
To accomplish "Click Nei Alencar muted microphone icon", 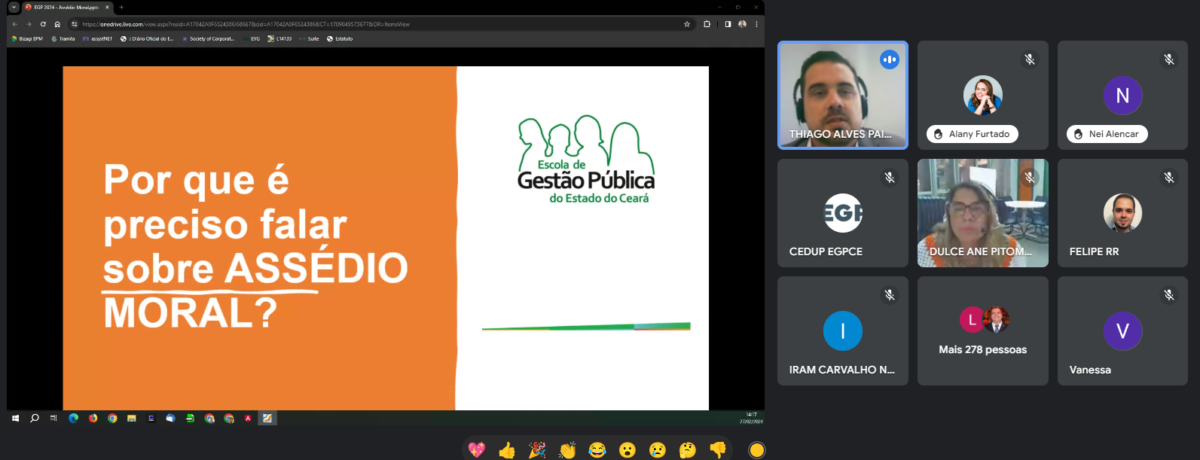I will 1168,60.
